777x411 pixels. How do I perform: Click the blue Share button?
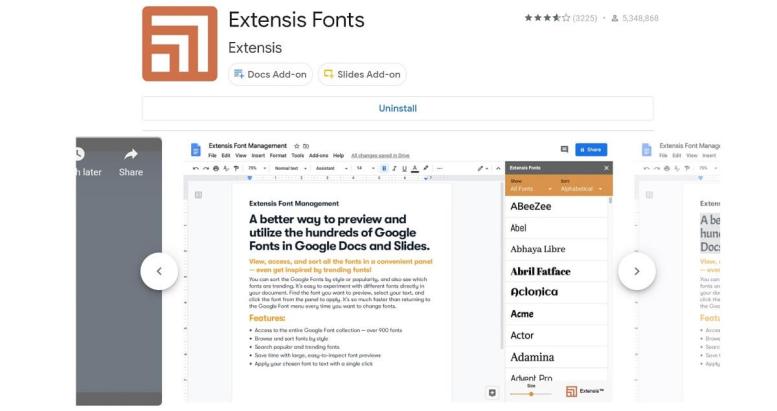(591, 149)
